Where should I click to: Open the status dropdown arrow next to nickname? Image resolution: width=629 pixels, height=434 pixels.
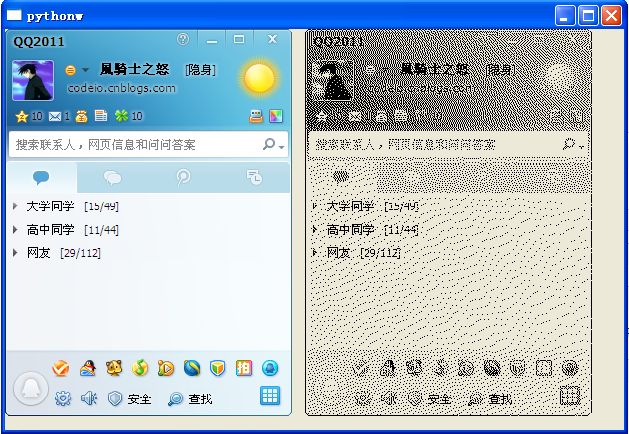point(85,70)
